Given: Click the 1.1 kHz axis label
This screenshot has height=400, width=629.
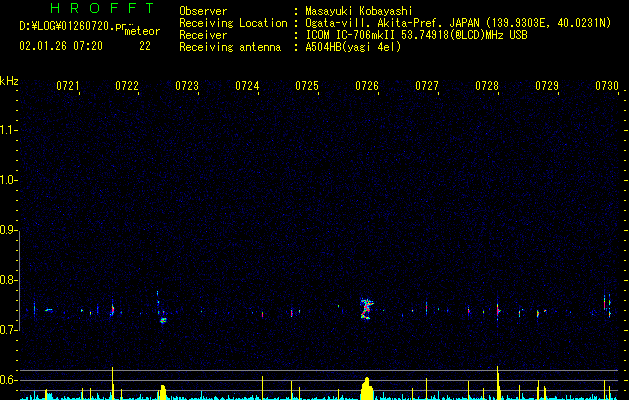Looking at the screenshot, I should coord(9,130).
